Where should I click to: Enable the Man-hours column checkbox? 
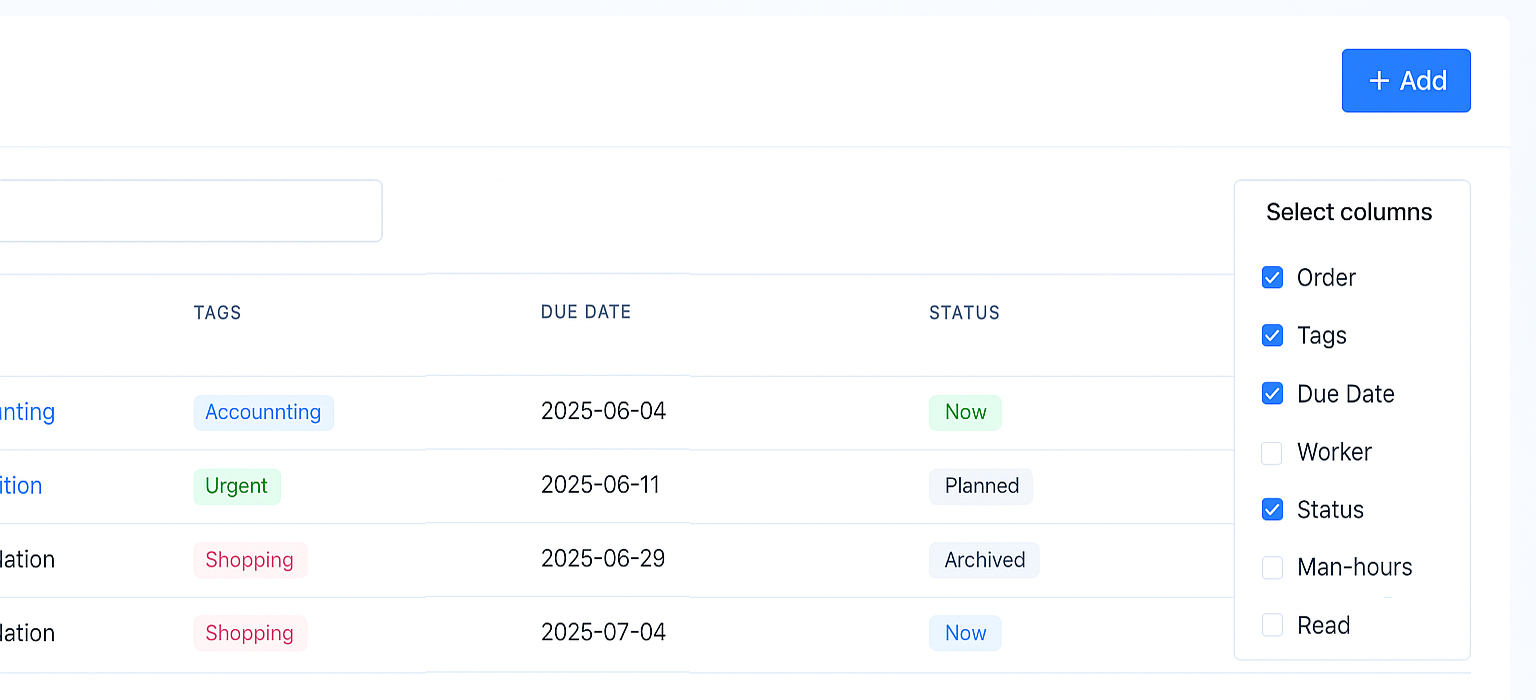(x=1272, y=567)
